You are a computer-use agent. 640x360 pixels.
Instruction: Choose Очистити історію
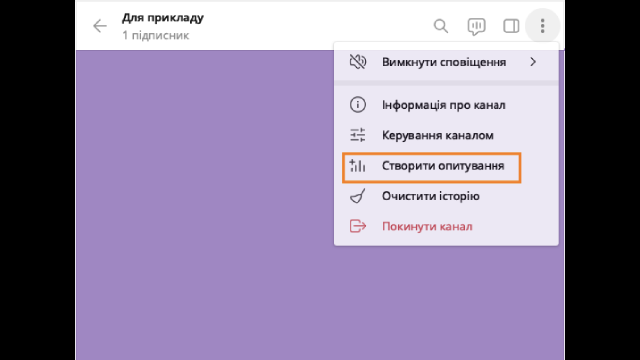coord(446,196)
